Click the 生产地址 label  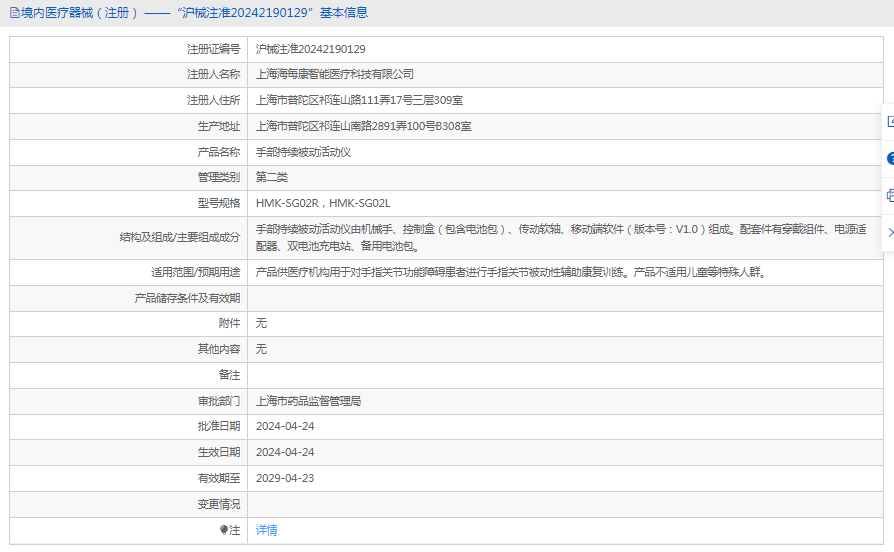219,126
